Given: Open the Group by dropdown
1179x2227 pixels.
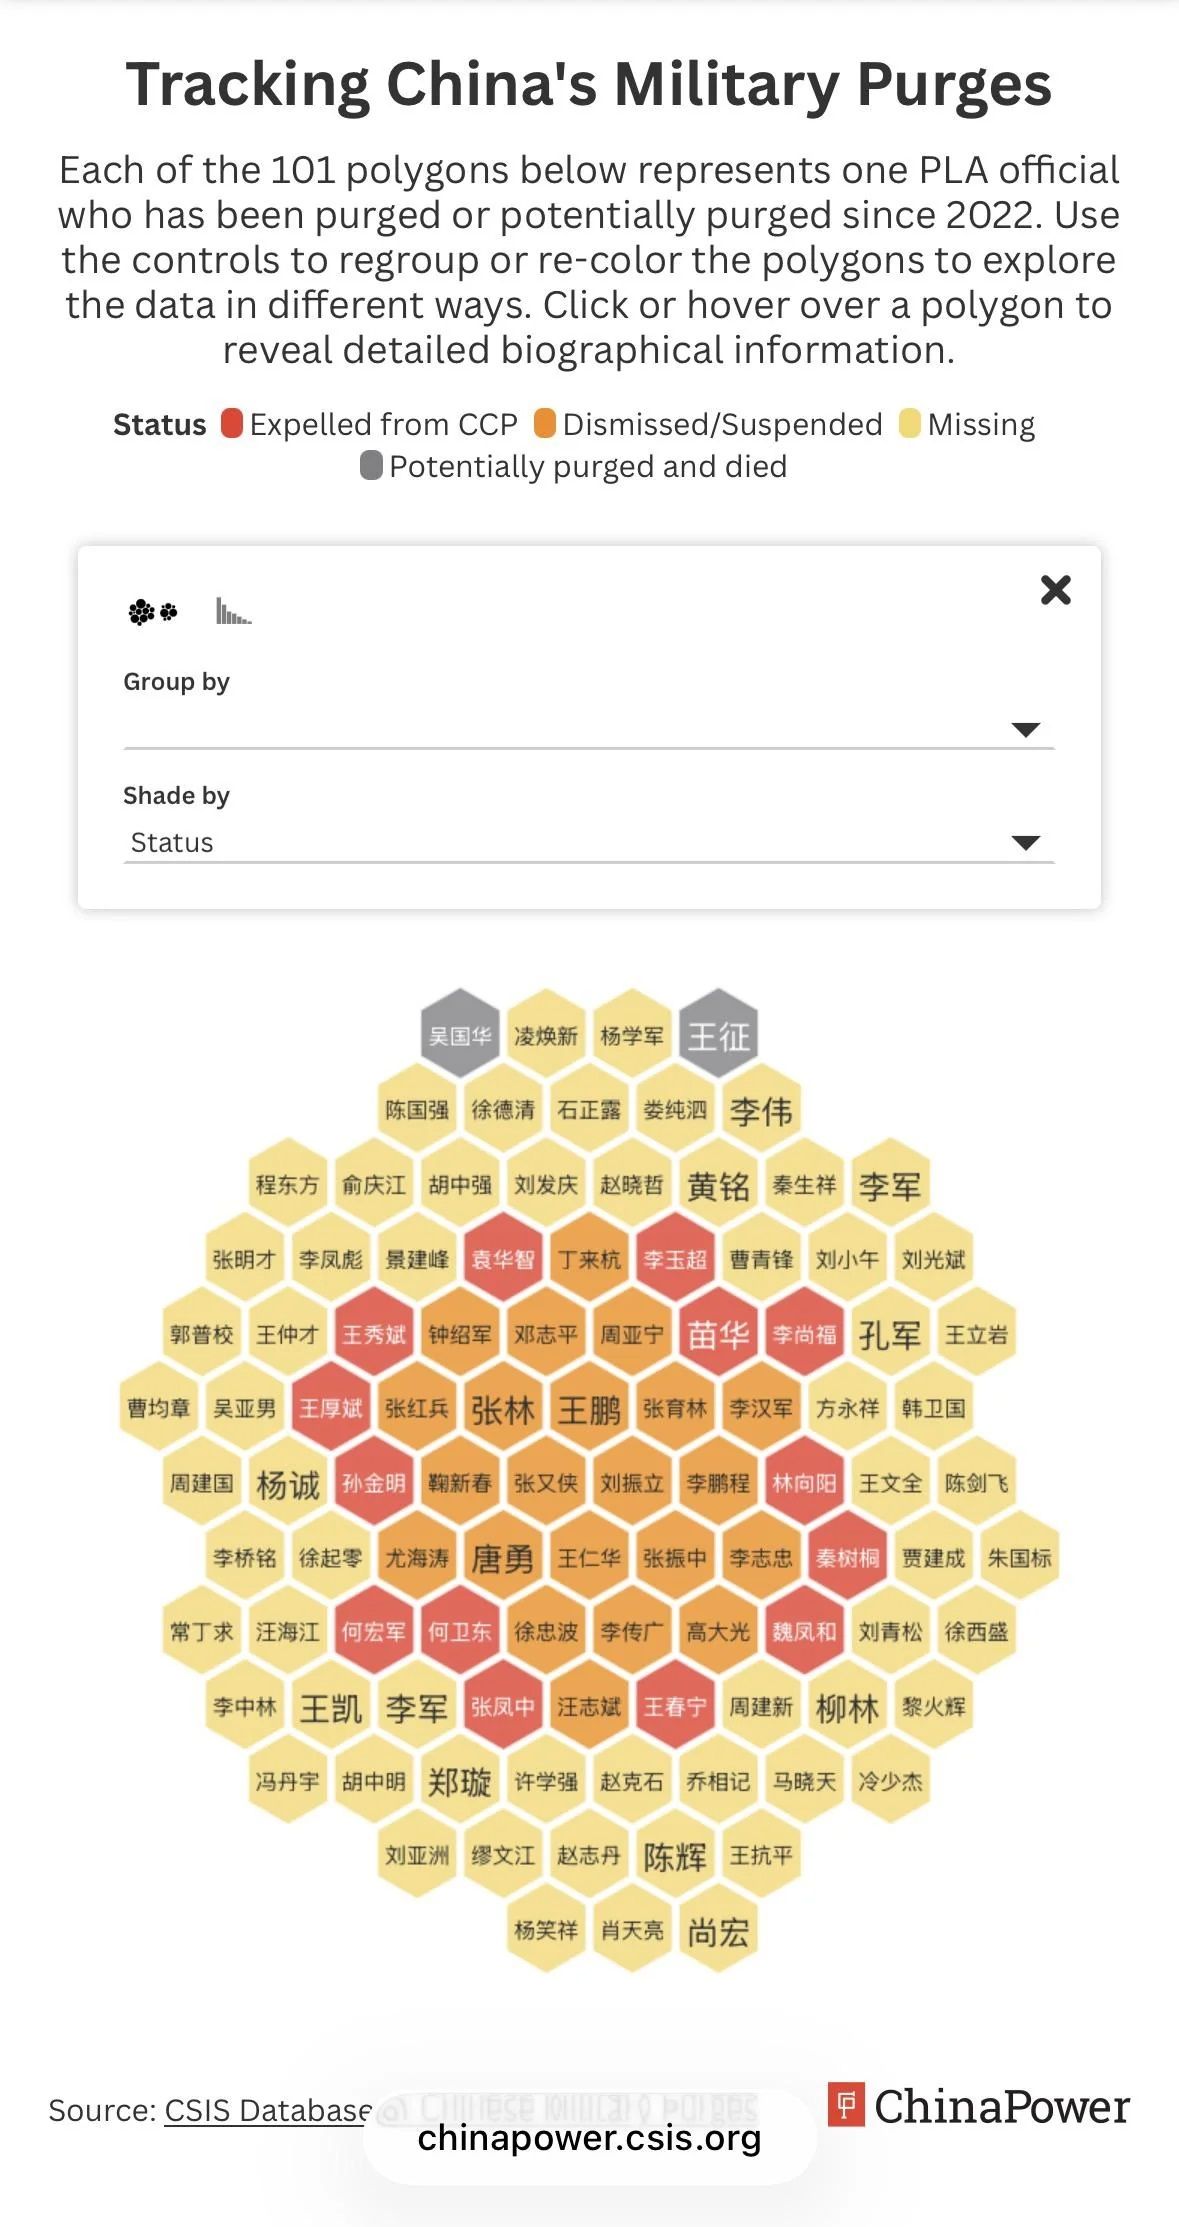Looking at the screenshot, I should tap(588, 727).
